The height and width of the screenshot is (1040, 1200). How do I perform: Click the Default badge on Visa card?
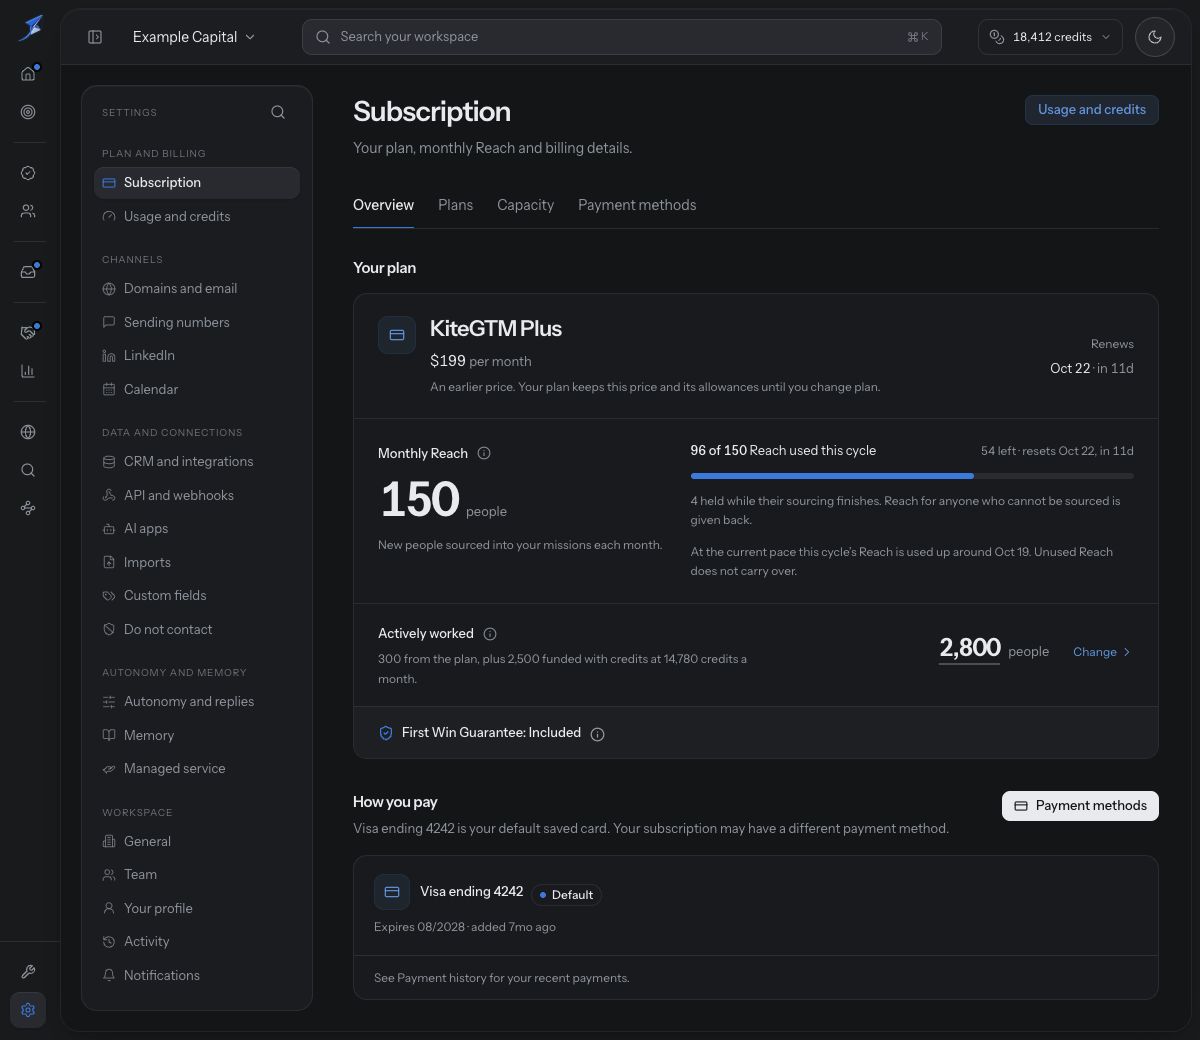click(x=567, y=895)
